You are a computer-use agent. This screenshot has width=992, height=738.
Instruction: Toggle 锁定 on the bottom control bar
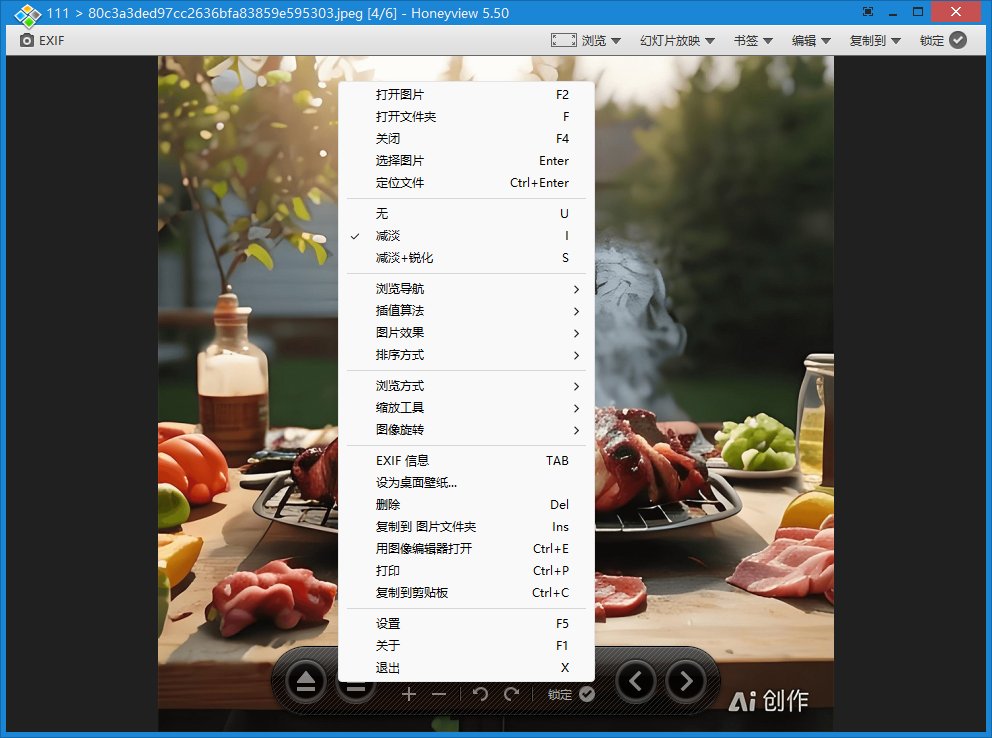point(586,694)
